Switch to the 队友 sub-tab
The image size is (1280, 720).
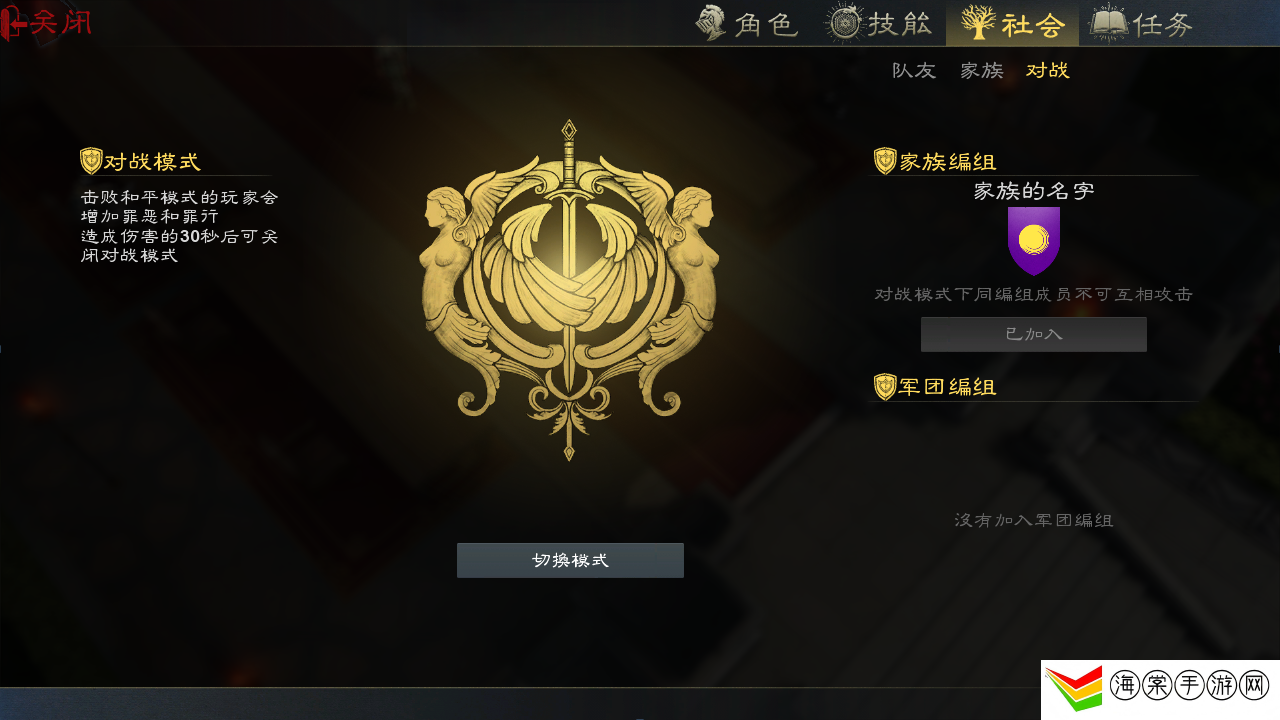point(914,70)
